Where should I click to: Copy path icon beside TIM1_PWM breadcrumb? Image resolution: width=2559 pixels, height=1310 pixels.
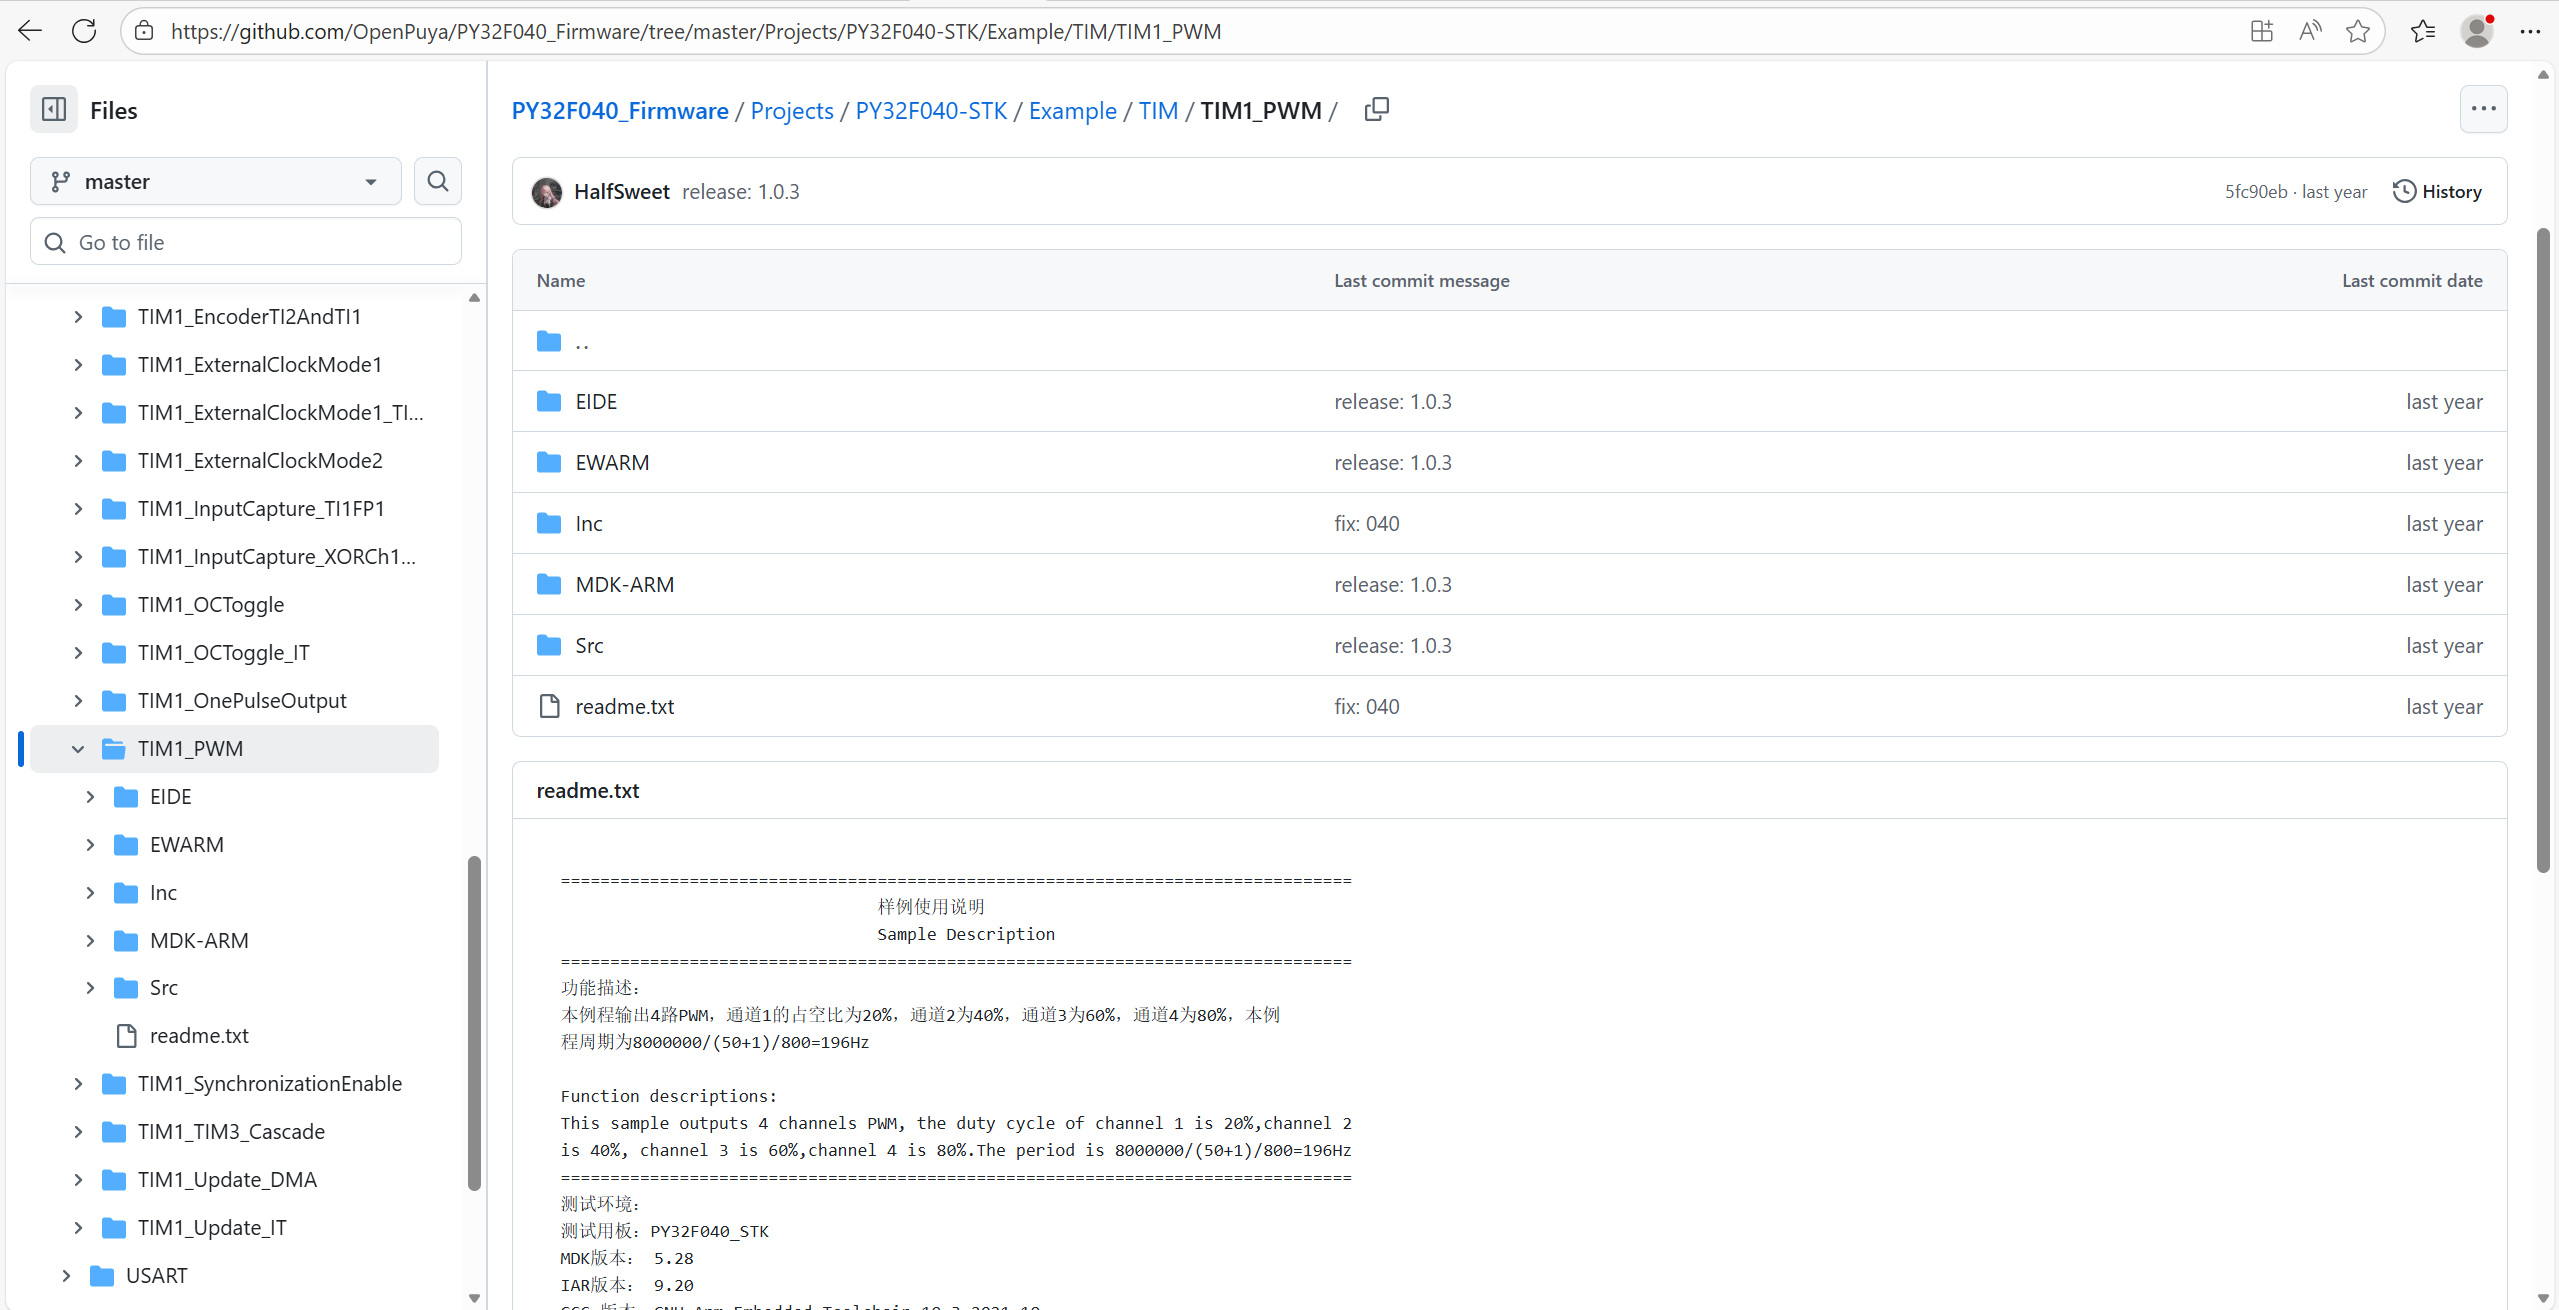1376,110
